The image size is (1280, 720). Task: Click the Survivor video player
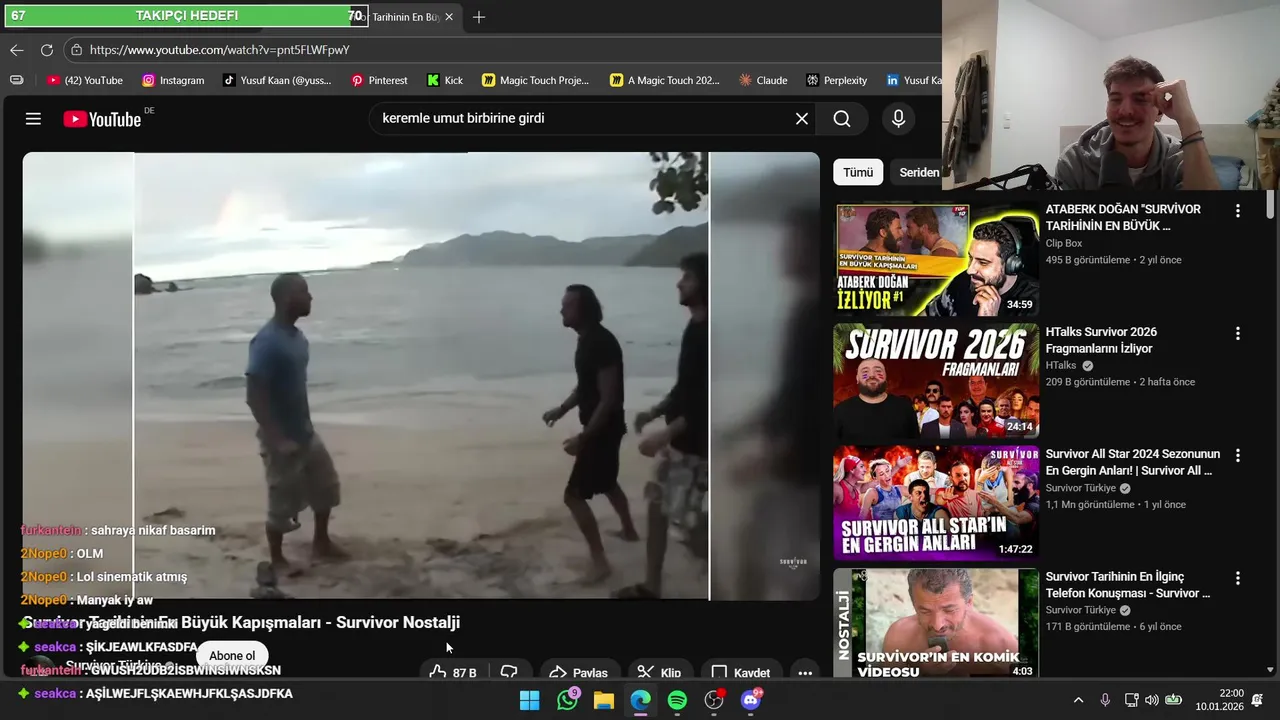pos(421,376)
